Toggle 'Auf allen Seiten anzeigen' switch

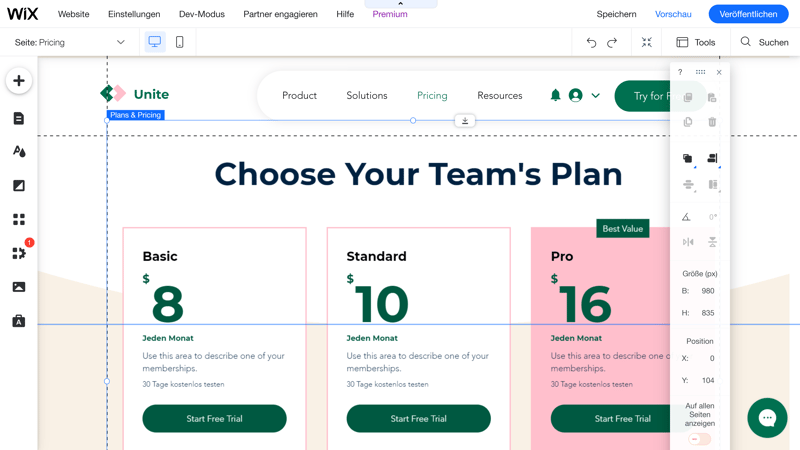pos(699,439)
